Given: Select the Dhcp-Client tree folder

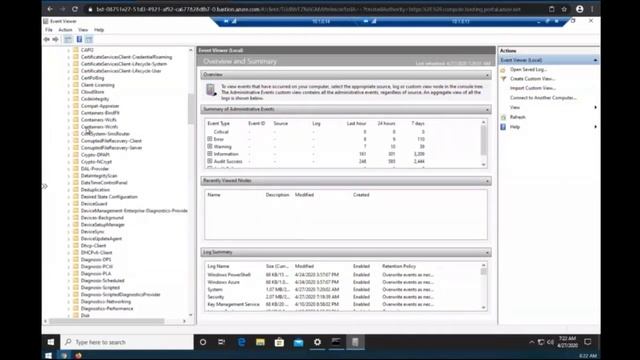Looking at the screenshot, I should point(93,246).
